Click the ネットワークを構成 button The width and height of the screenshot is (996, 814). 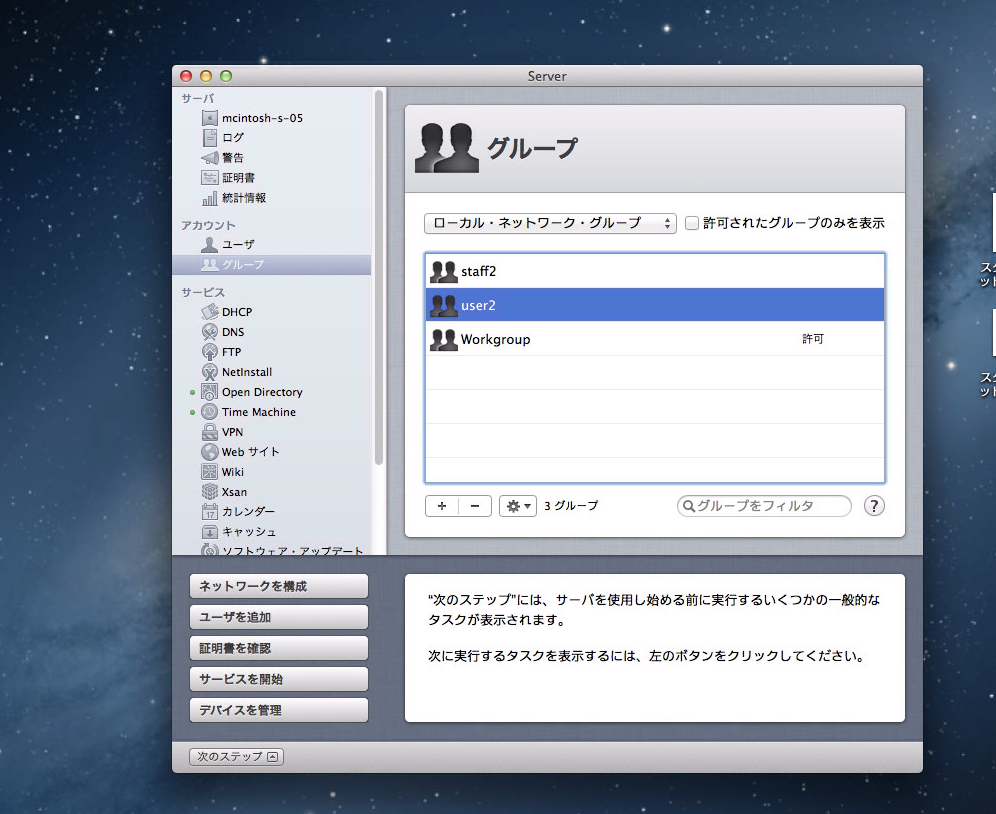click(x=279, y=586)
